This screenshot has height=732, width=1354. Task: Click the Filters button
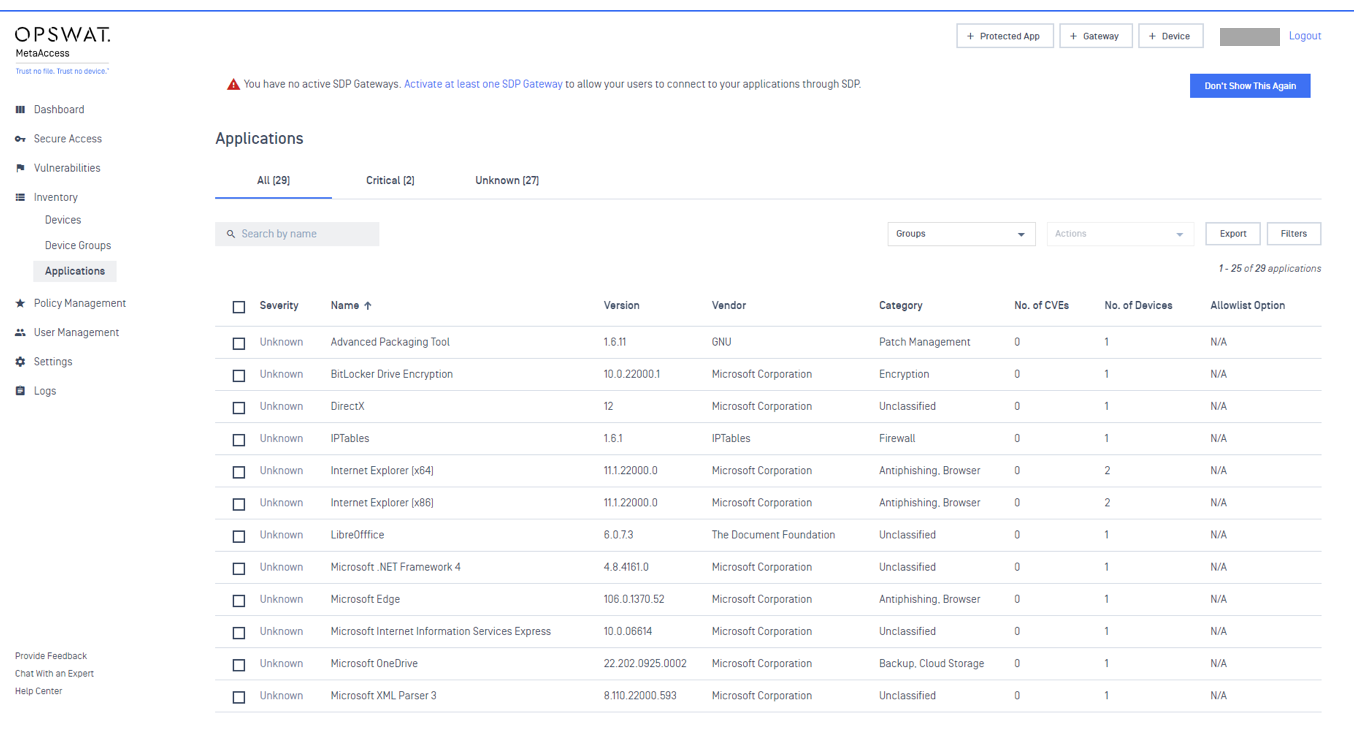pos(1294,234)
